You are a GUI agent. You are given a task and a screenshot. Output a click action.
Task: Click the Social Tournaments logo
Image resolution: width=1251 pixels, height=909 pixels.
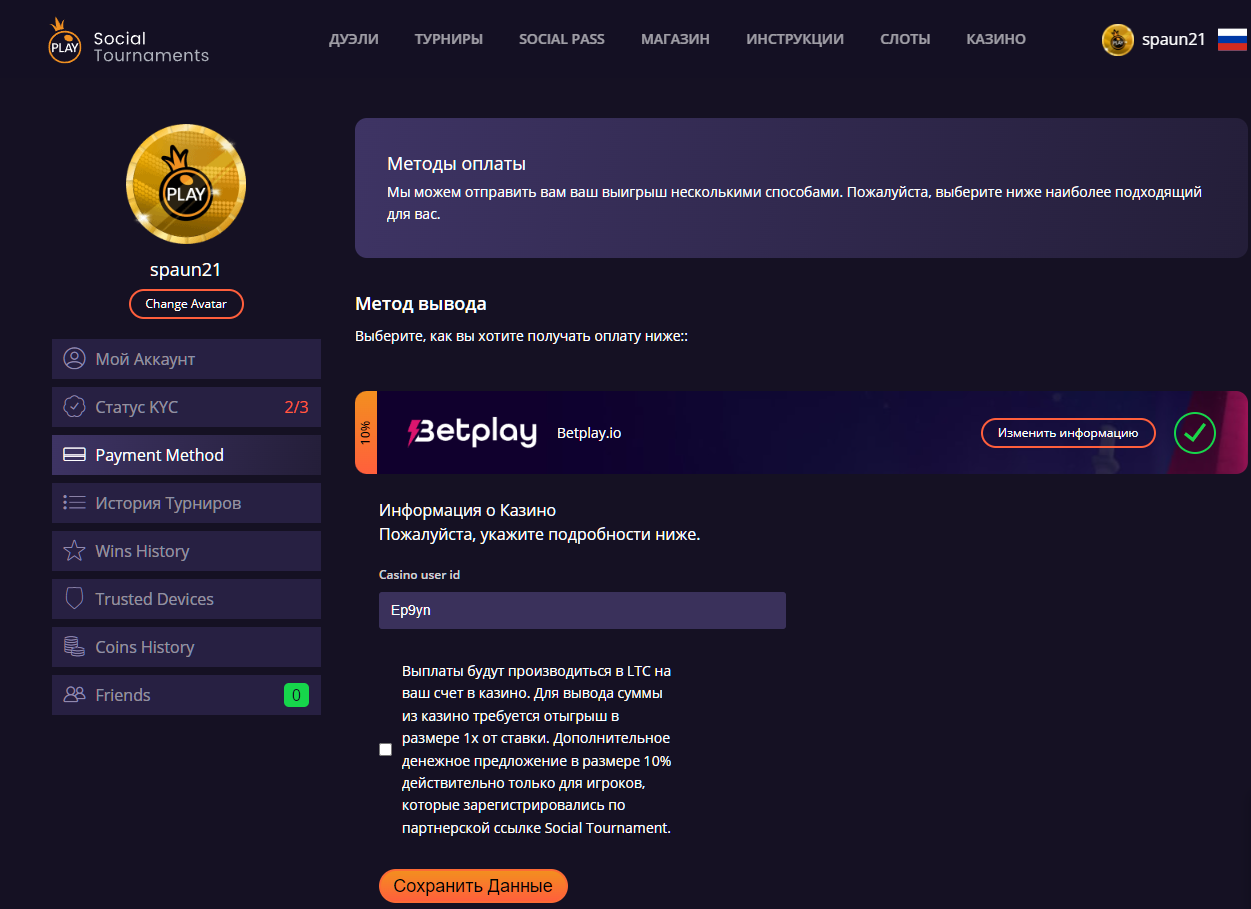[x=128, y=41]
